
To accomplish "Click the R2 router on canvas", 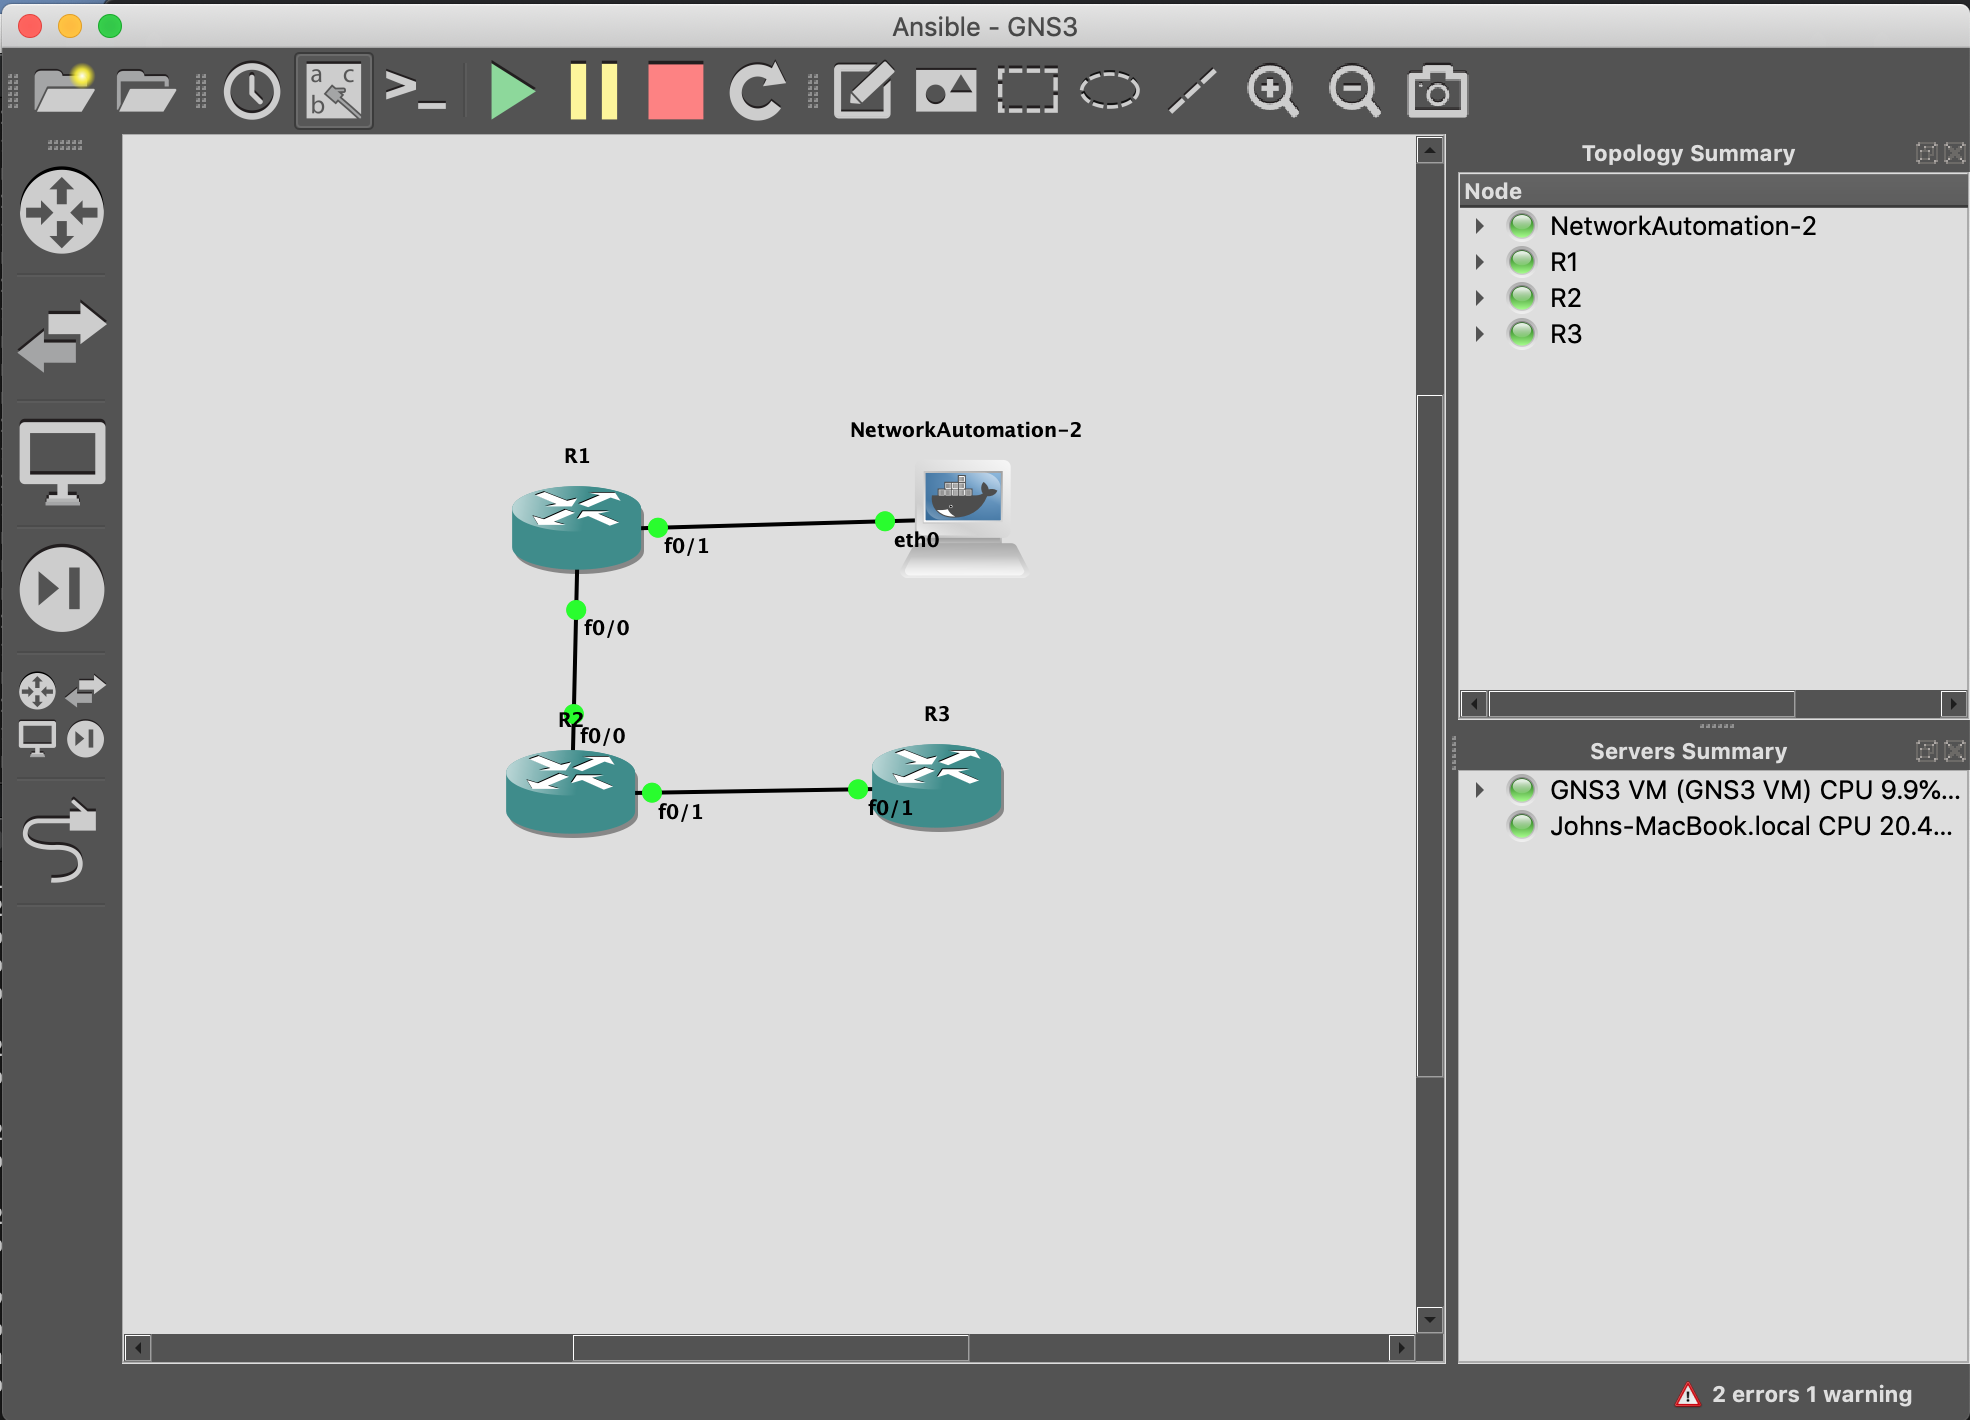I will click(571, 793).
